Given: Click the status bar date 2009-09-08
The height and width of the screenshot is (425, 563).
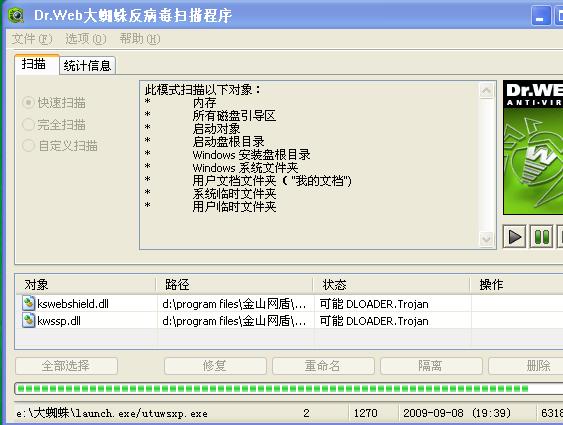Looking at the screenshot, I should 457,413.
